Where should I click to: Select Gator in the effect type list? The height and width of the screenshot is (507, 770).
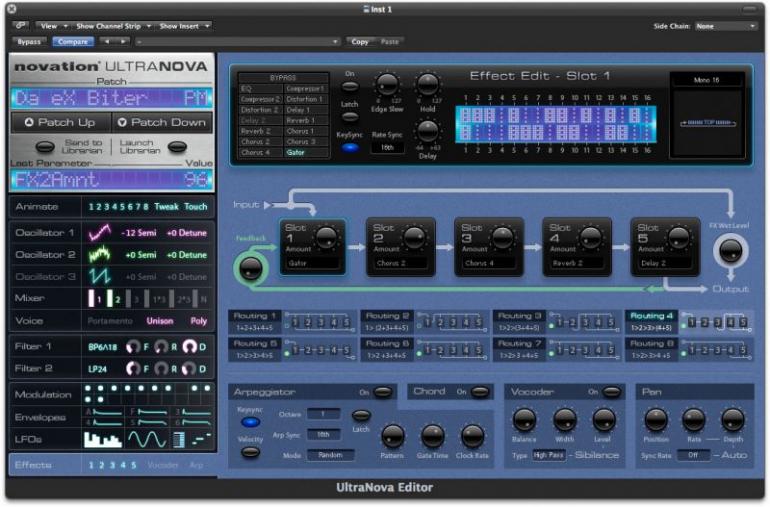pos(305,152)
